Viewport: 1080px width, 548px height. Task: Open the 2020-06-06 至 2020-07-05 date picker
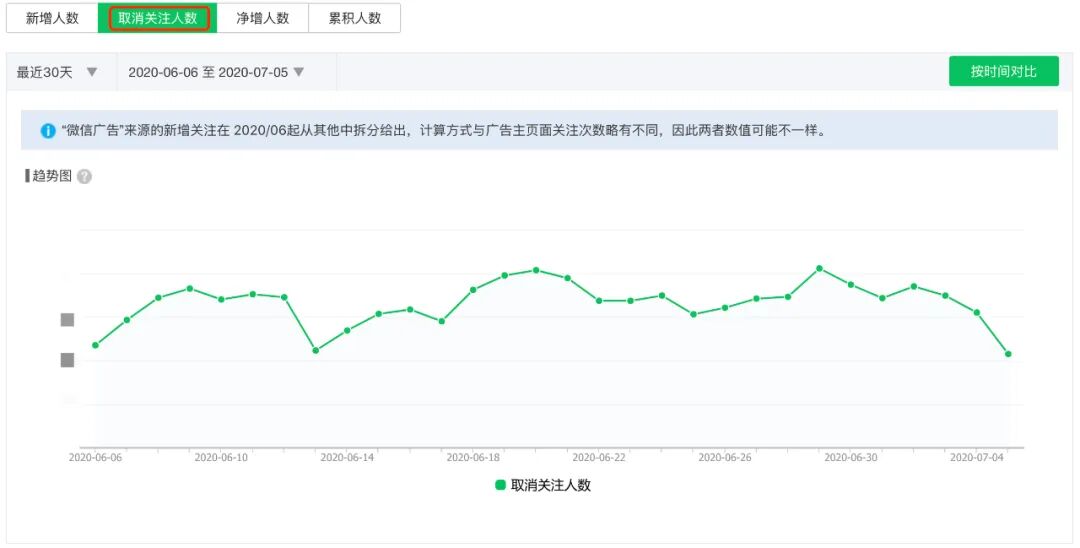point(217,72)
